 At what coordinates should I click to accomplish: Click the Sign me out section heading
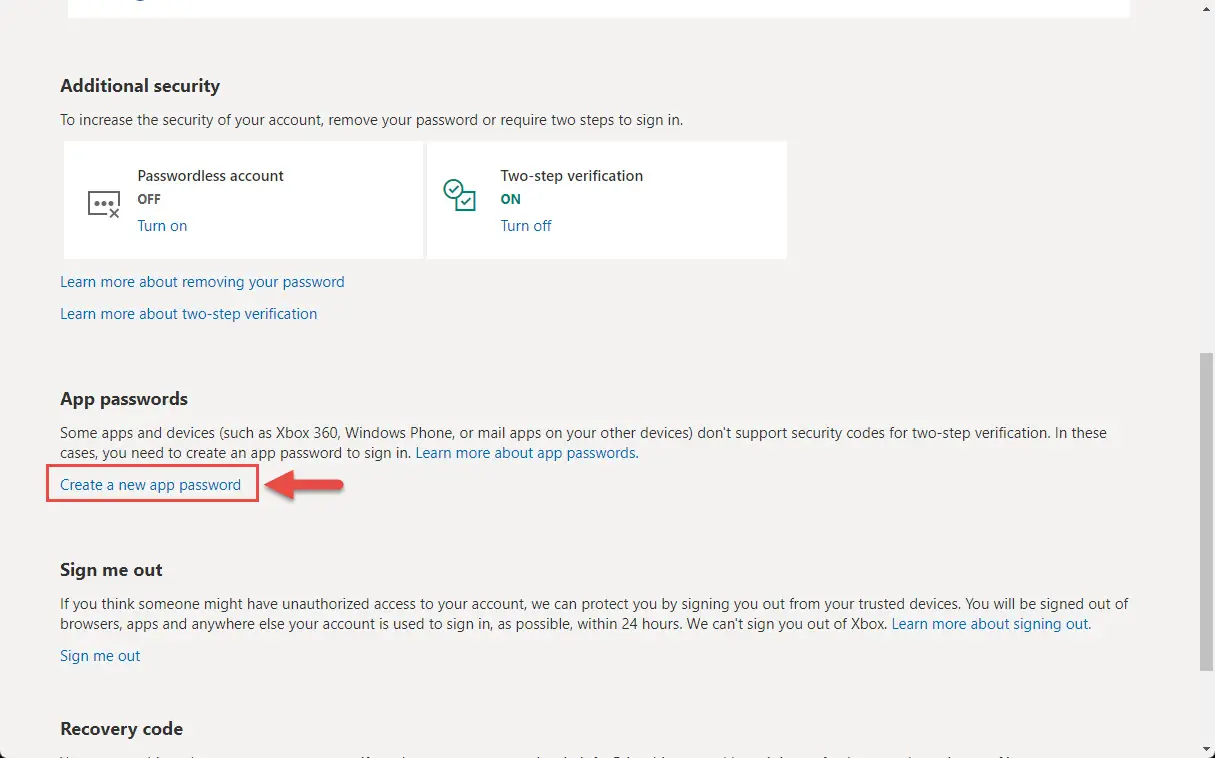111,570
